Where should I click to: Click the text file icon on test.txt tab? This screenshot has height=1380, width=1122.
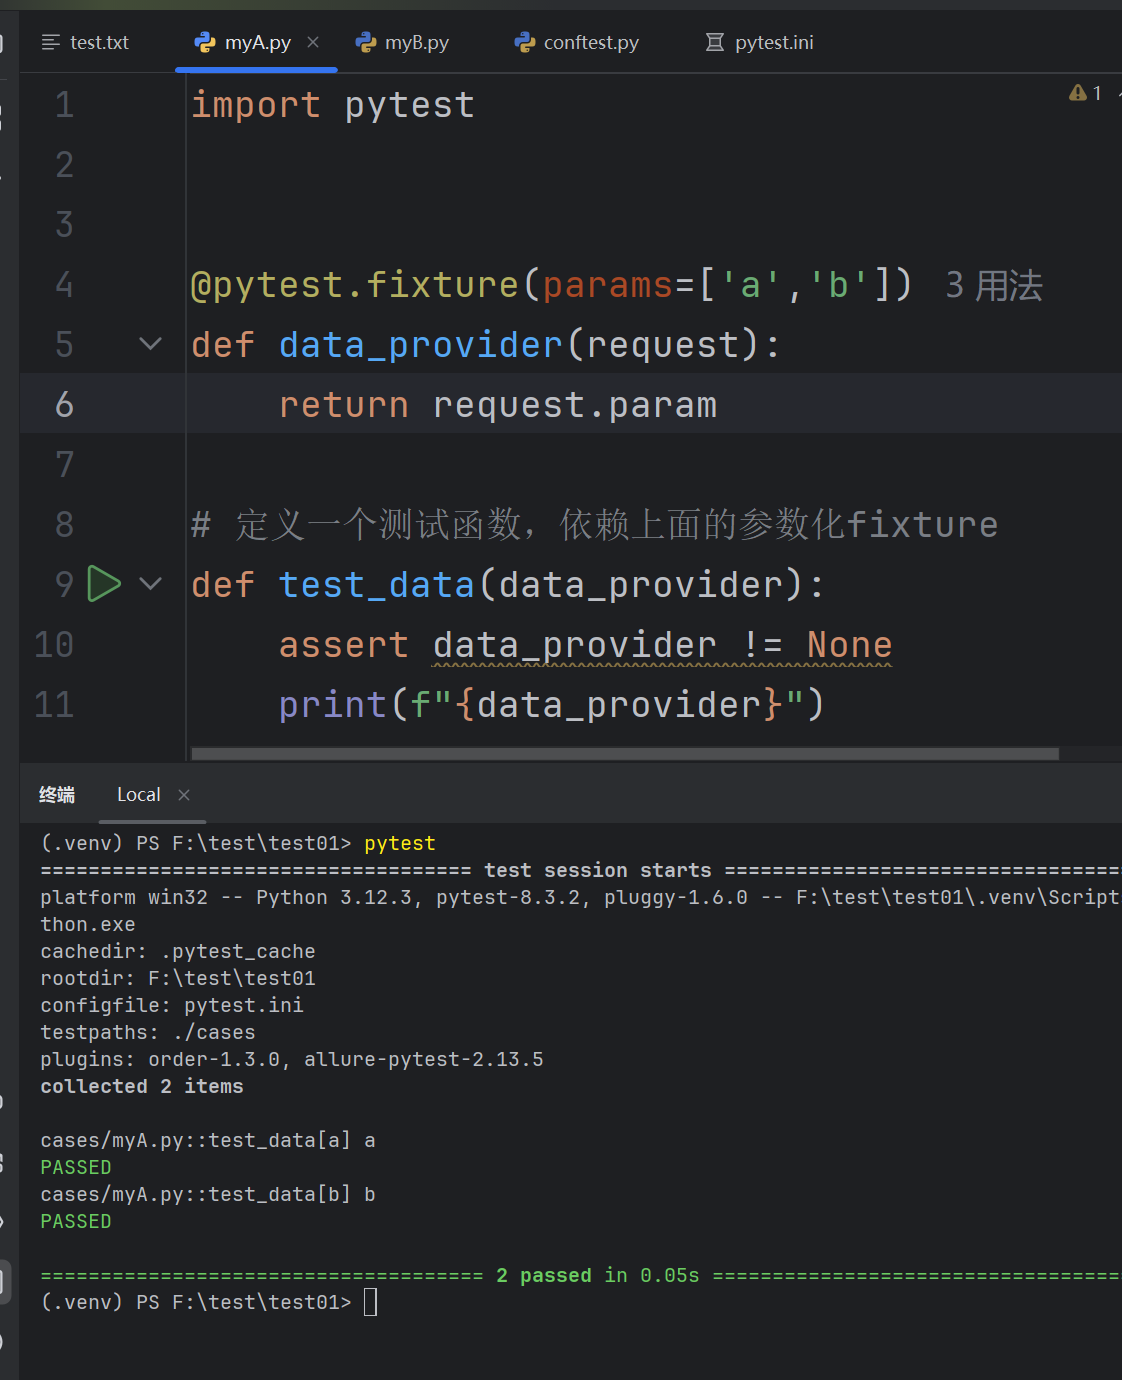tap(51, 42)
